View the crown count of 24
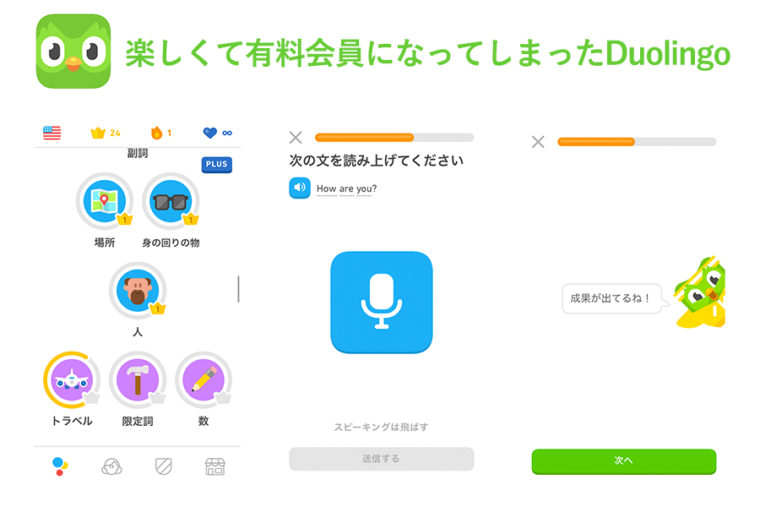760x507 pixels. click(106, 132)
